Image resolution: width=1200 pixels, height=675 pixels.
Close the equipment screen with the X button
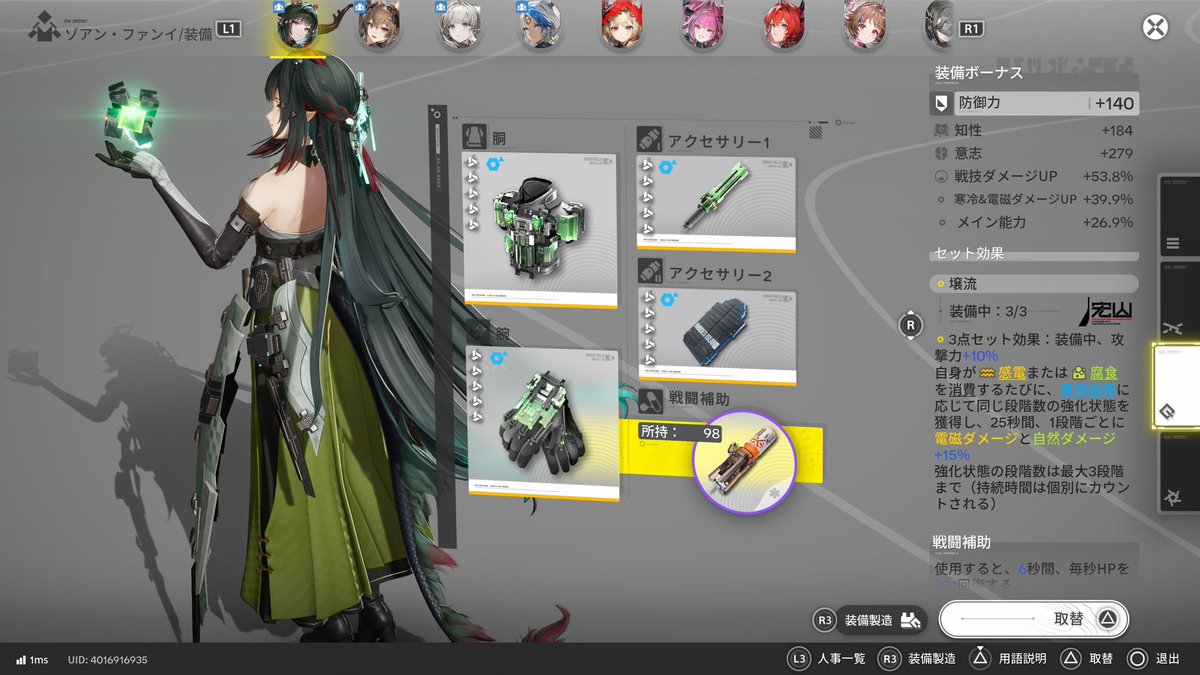(x=1156, y=28)
